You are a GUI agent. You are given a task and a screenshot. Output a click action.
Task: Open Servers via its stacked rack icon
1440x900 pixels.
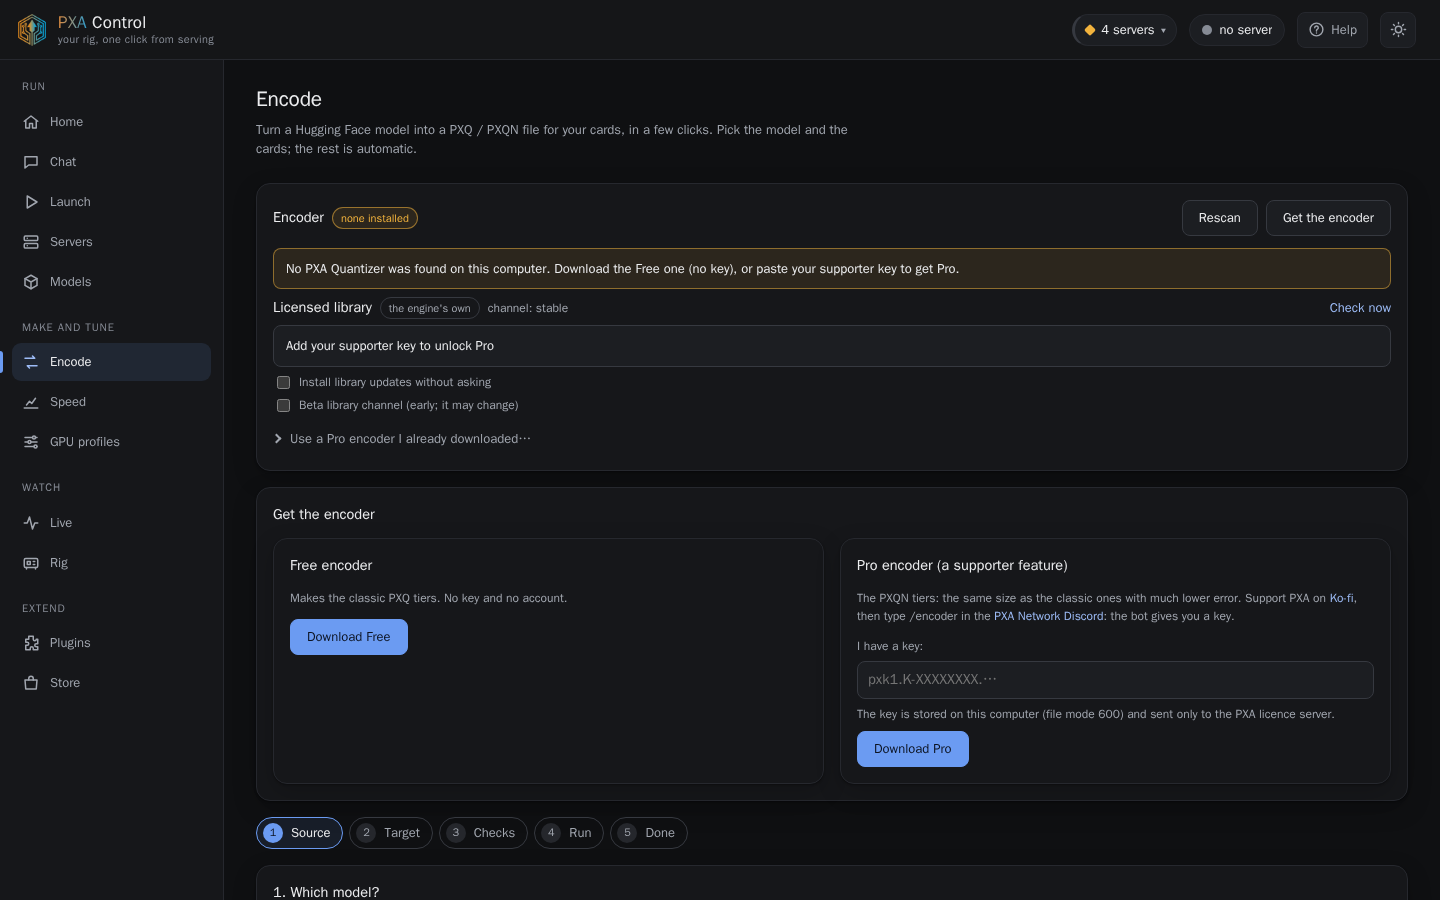[x=31, y=242]
